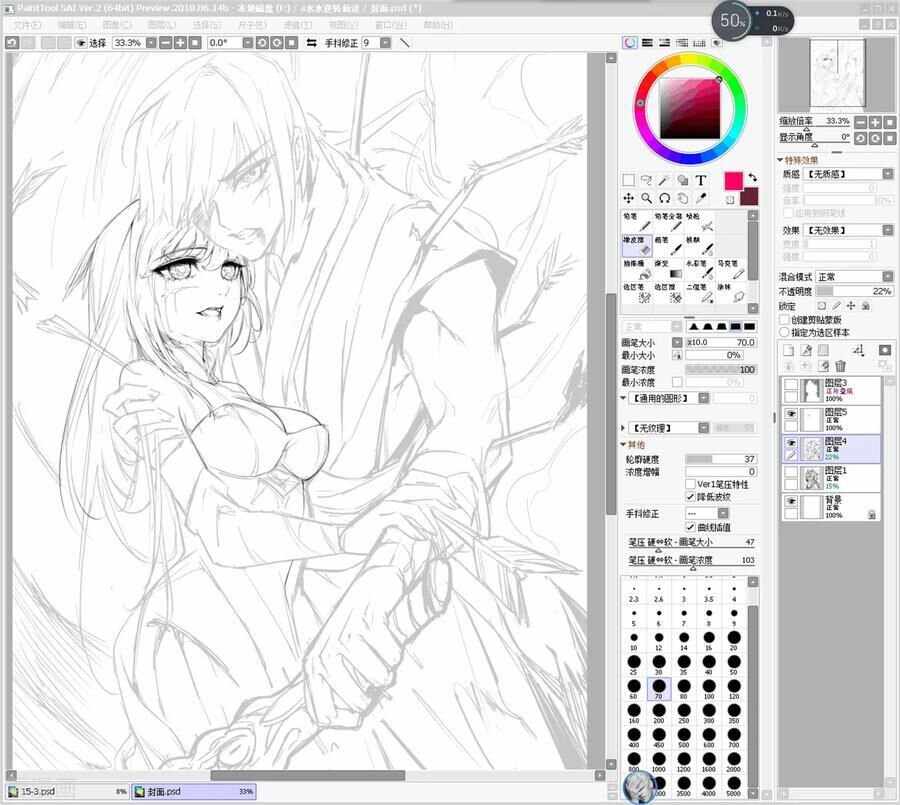Image resolution: width=900 pixels, height=805 pixels.
Task: Select the Magic Wand selection tool
Action: (x=665, y=181)
